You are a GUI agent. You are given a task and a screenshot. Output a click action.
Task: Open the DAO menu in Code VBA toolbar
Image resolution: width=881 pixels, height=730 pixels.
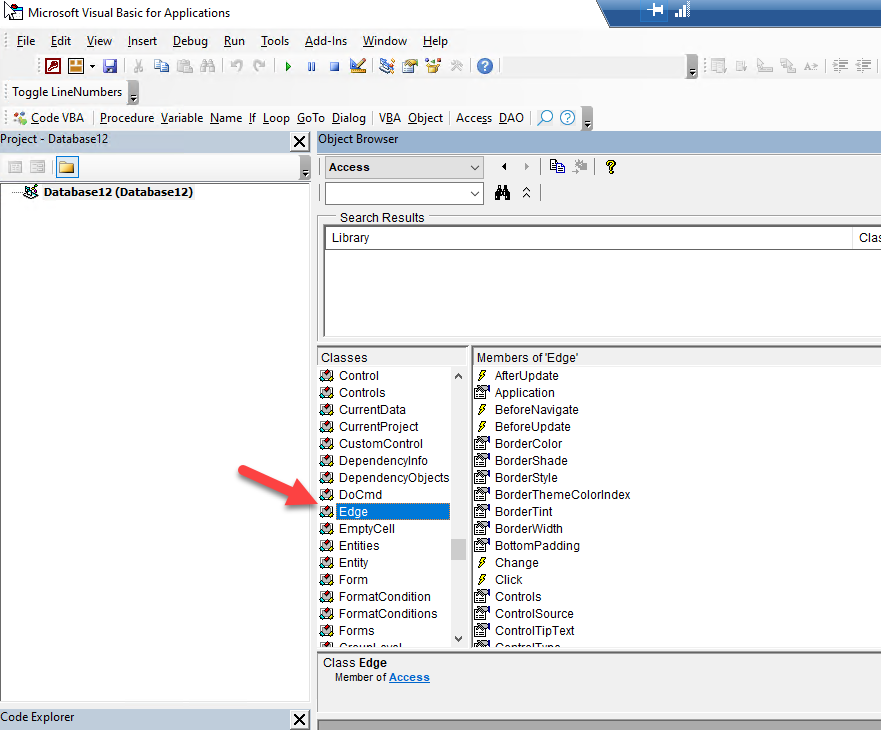coord(511,118)
